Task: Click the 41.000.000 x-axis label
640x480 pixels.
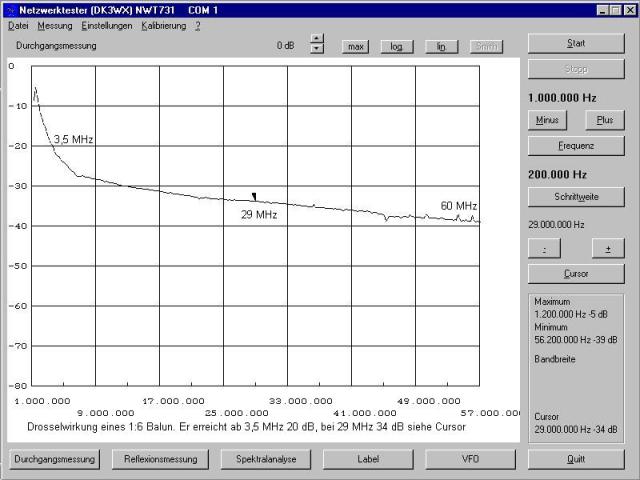Action: click(x=365, y=413)
